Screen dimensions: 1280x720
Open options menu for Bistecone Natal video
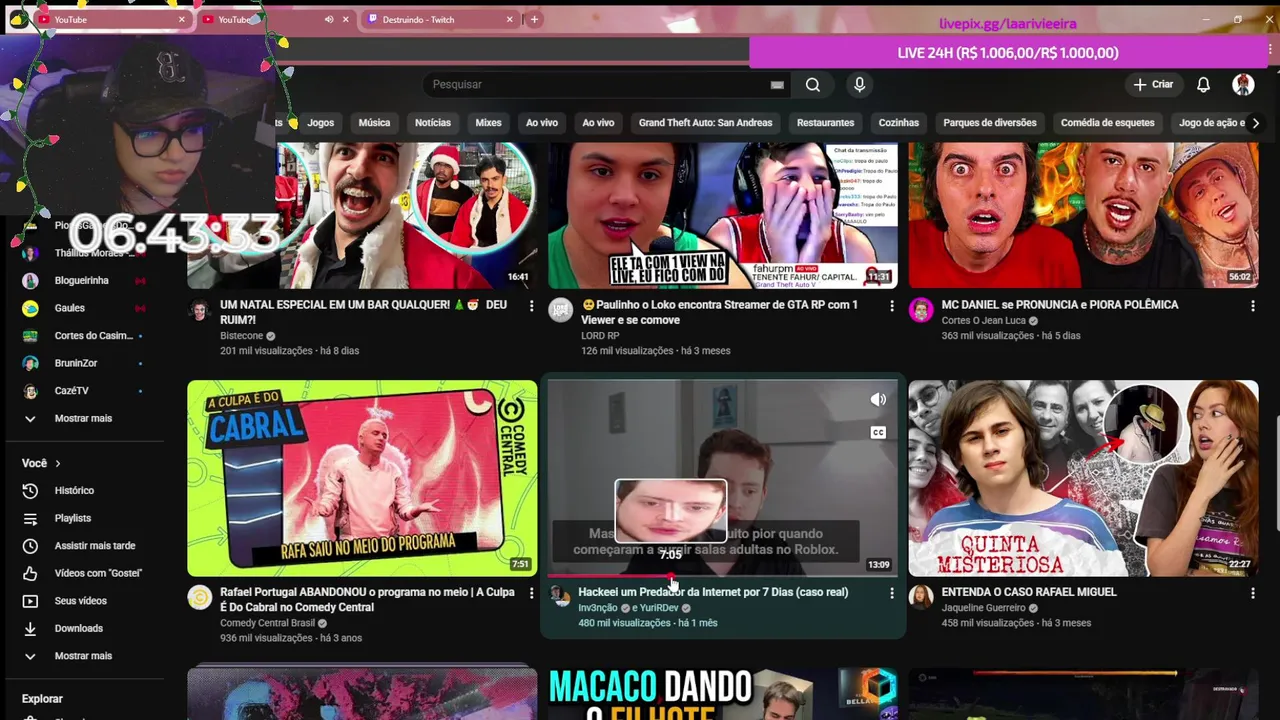531,305
